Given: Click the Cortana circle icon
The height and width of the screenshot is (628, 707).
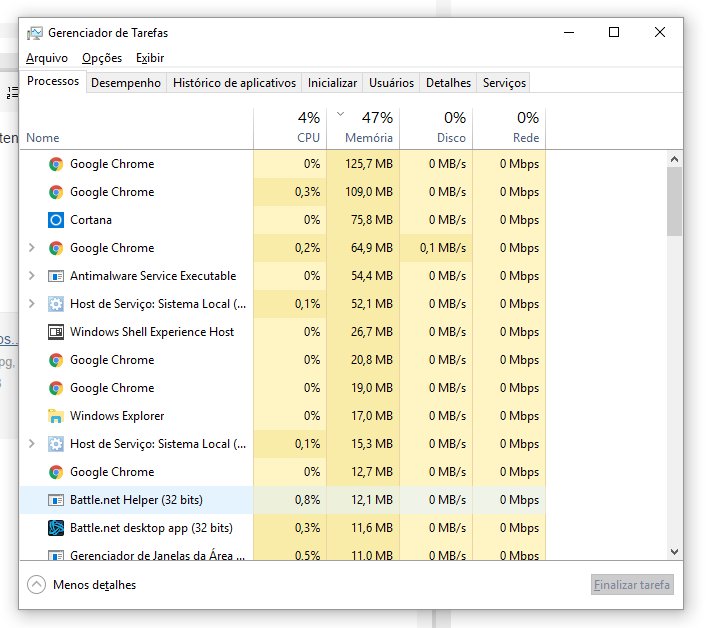Looking at the screenshot, I should click(56, 220).
